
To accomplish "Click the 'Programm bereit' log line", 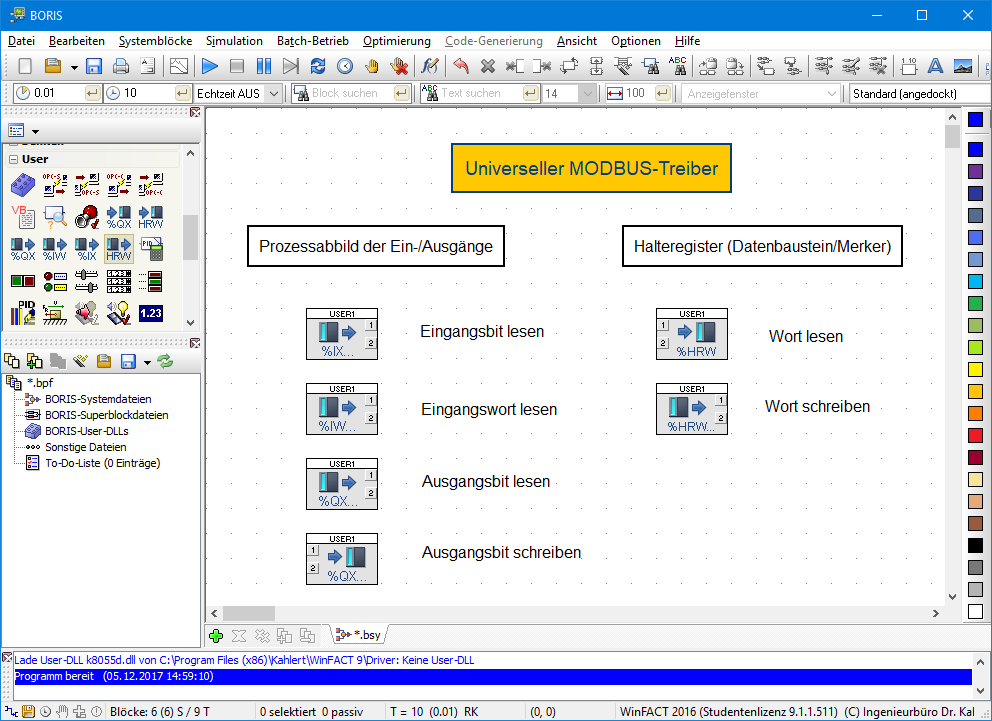I will (x=493, y=676).
